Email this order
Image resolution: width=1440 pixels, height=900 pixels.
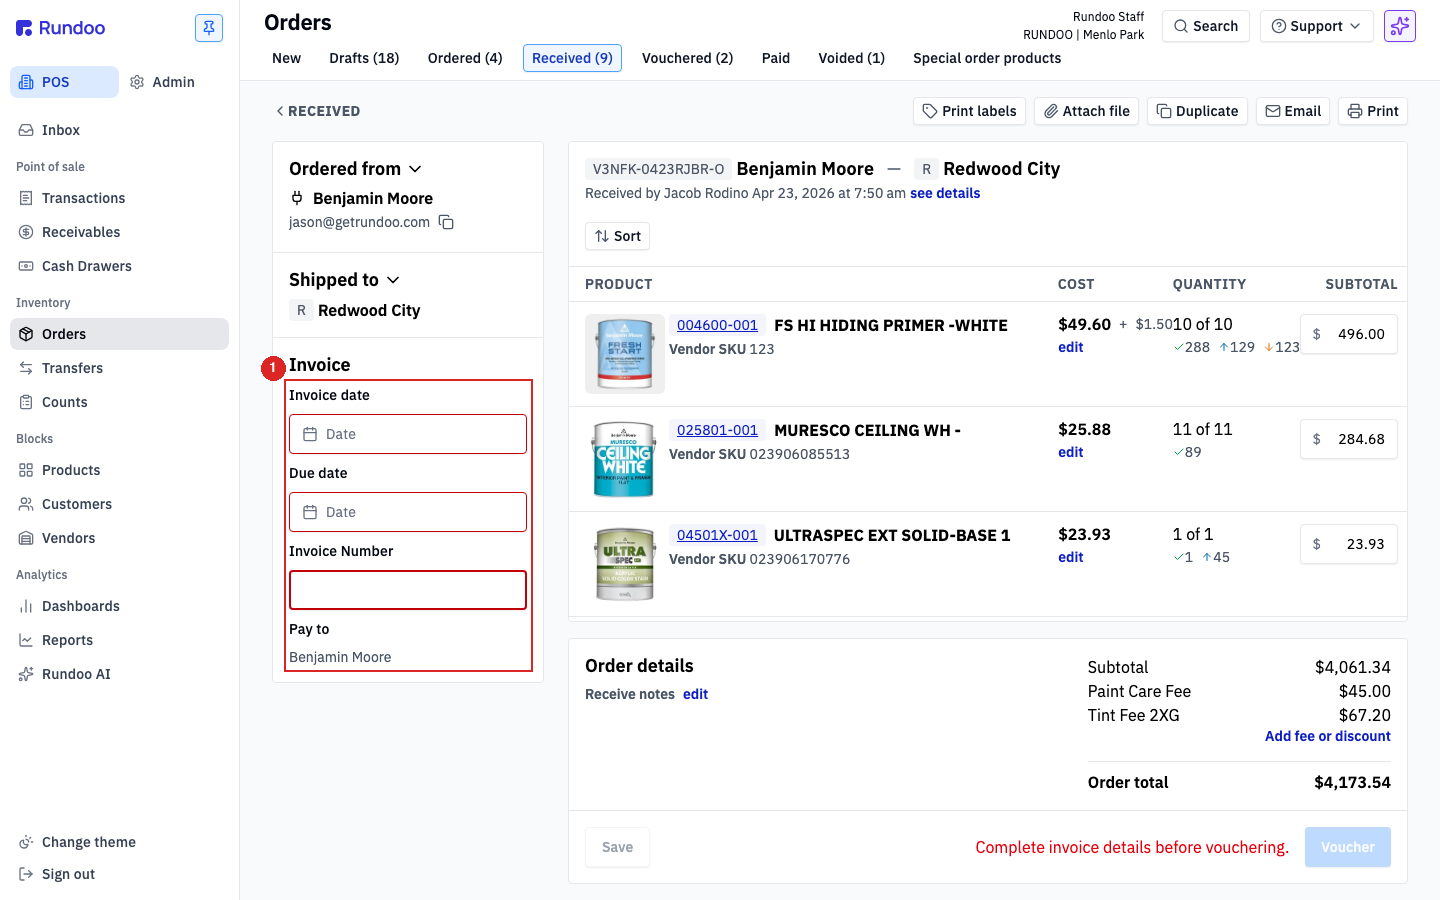(1293, 111)
